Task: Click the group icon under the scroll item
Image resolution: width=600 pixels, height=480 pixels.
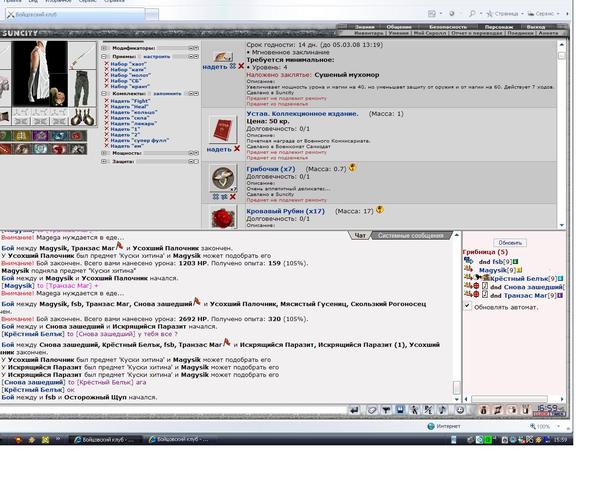Action: click(233, 66)
